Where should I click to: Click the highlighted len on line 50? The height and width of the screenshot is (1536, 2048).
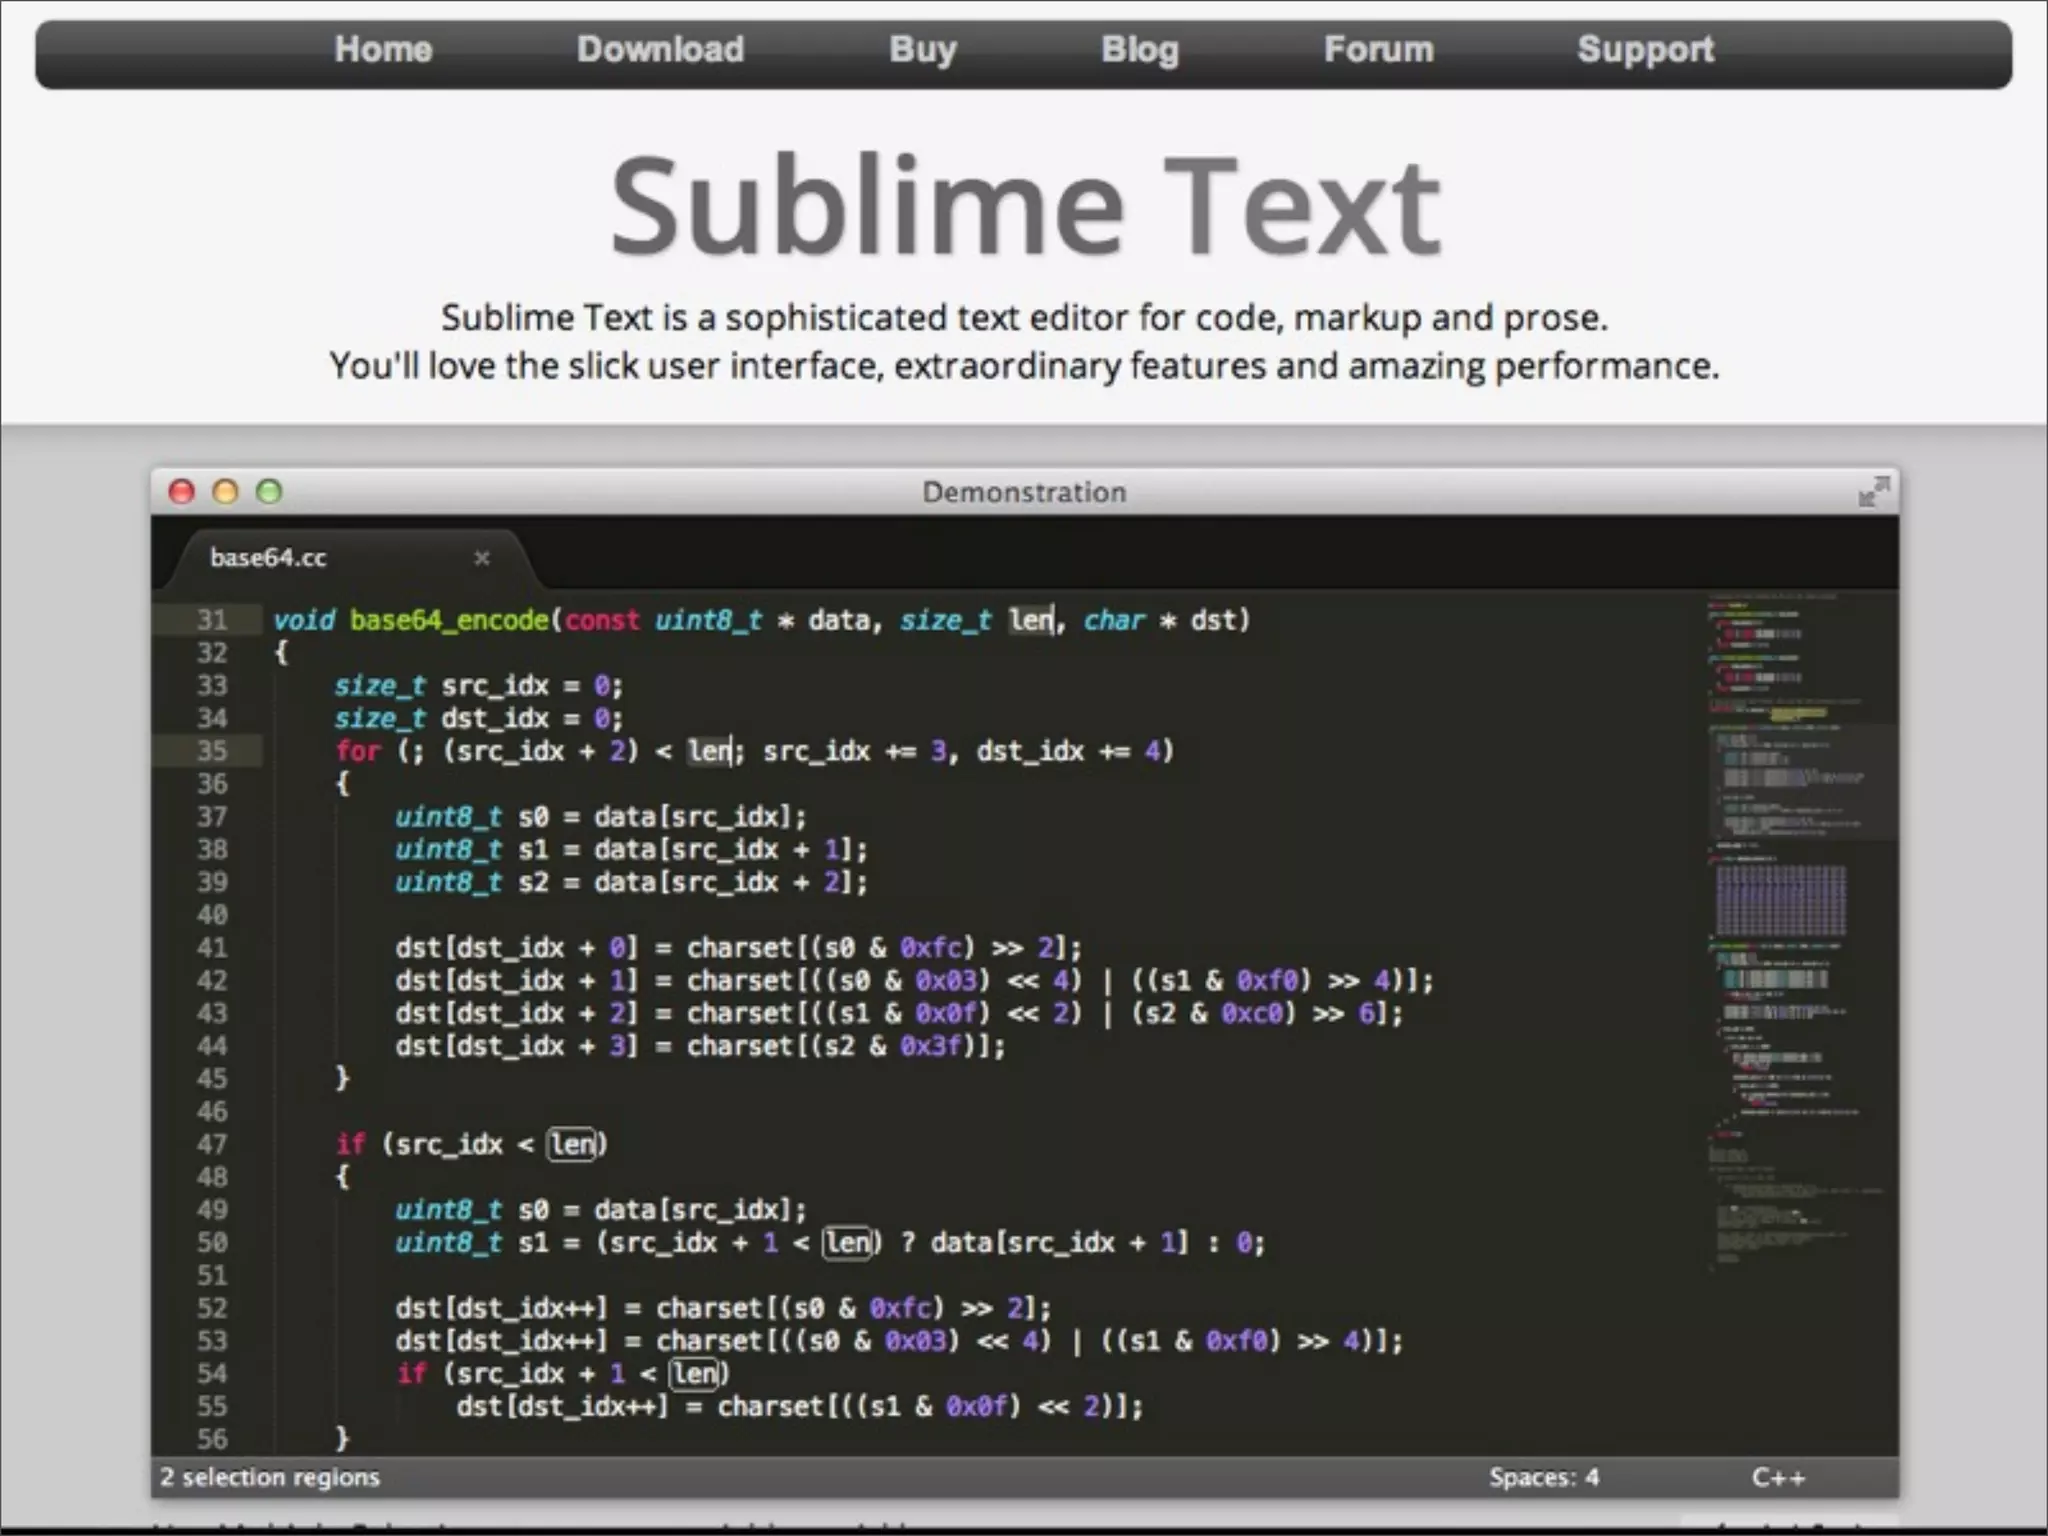848,1242
